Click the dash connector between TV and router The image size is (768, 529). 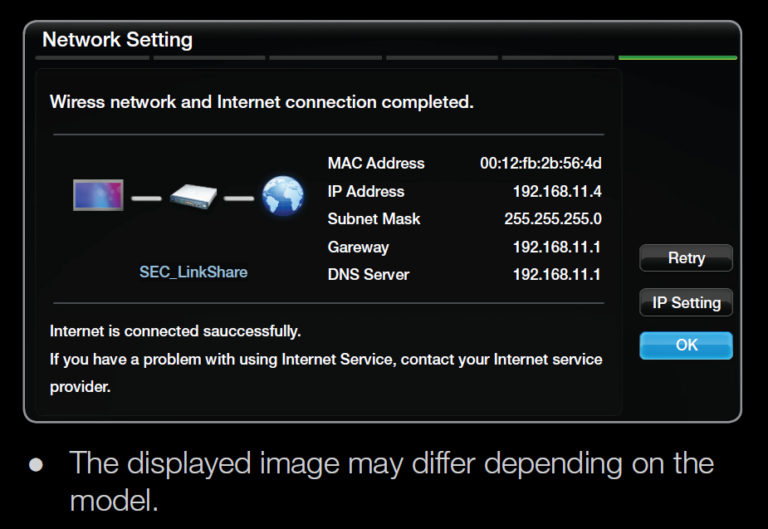(x=146, y=198)
